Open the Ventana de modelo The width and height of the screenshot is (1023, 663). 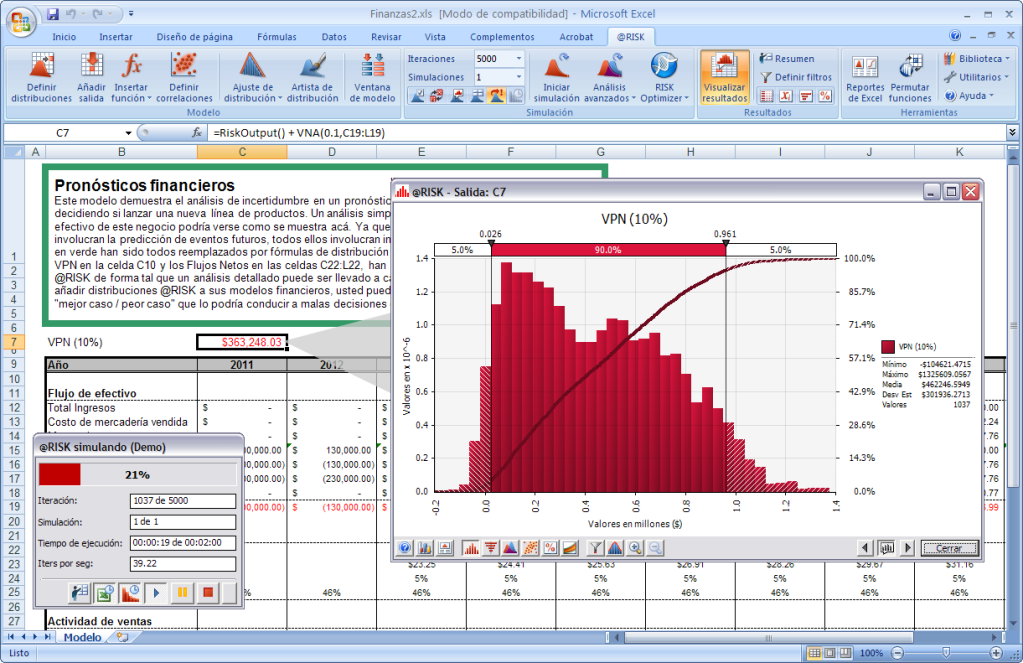(373, 78)
